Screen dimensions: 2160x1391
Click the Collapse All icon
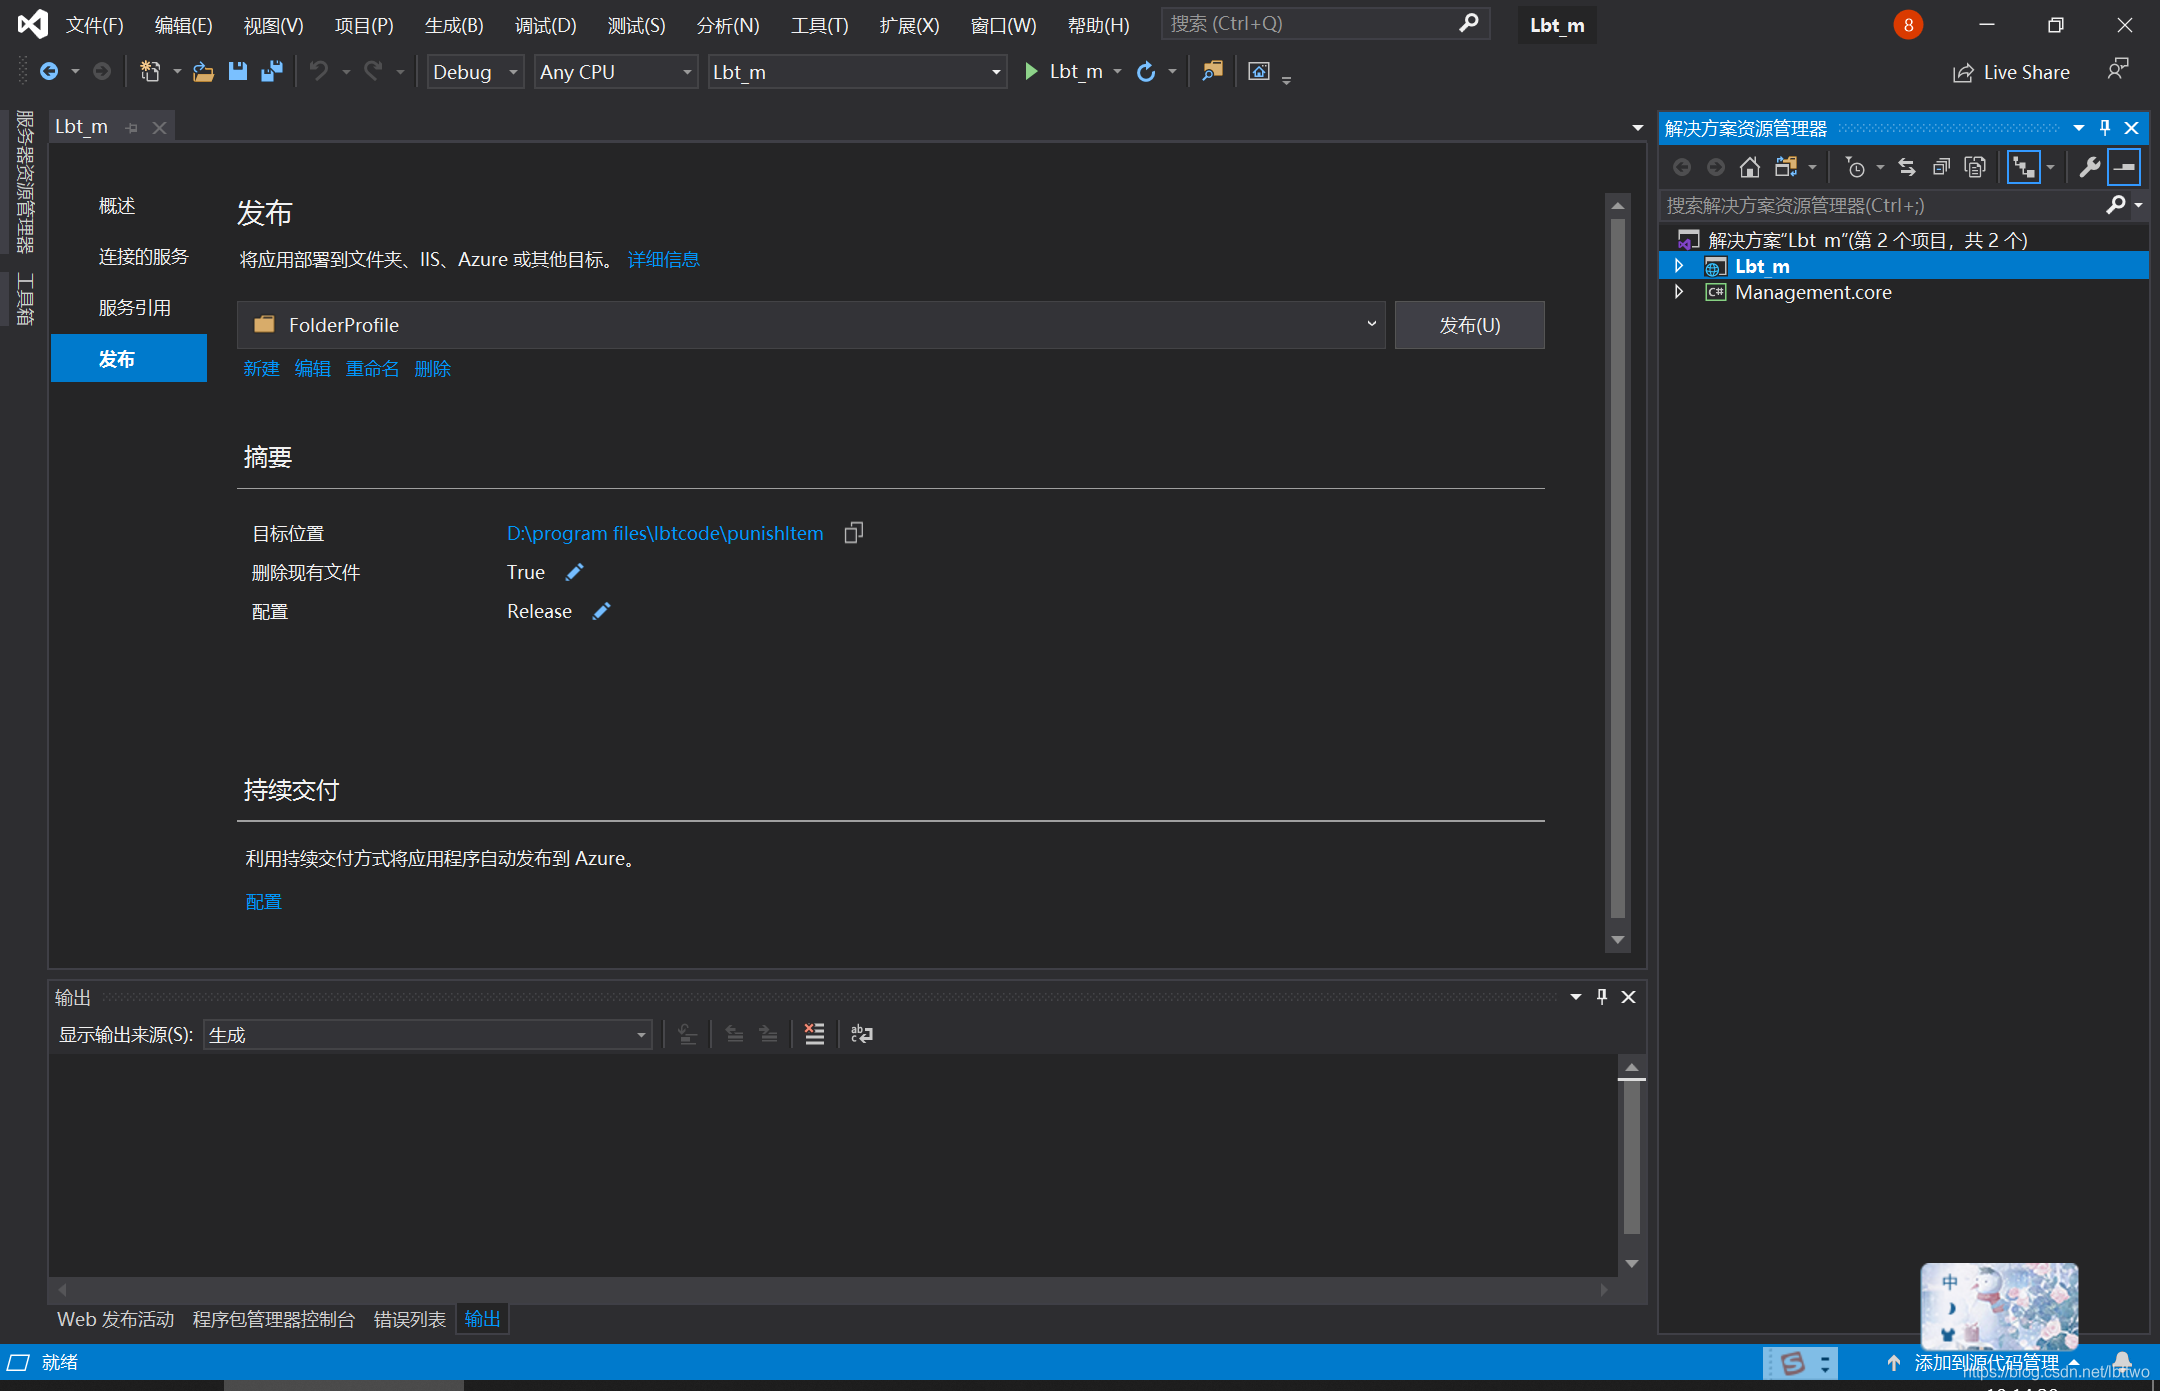click(1941, 167)
